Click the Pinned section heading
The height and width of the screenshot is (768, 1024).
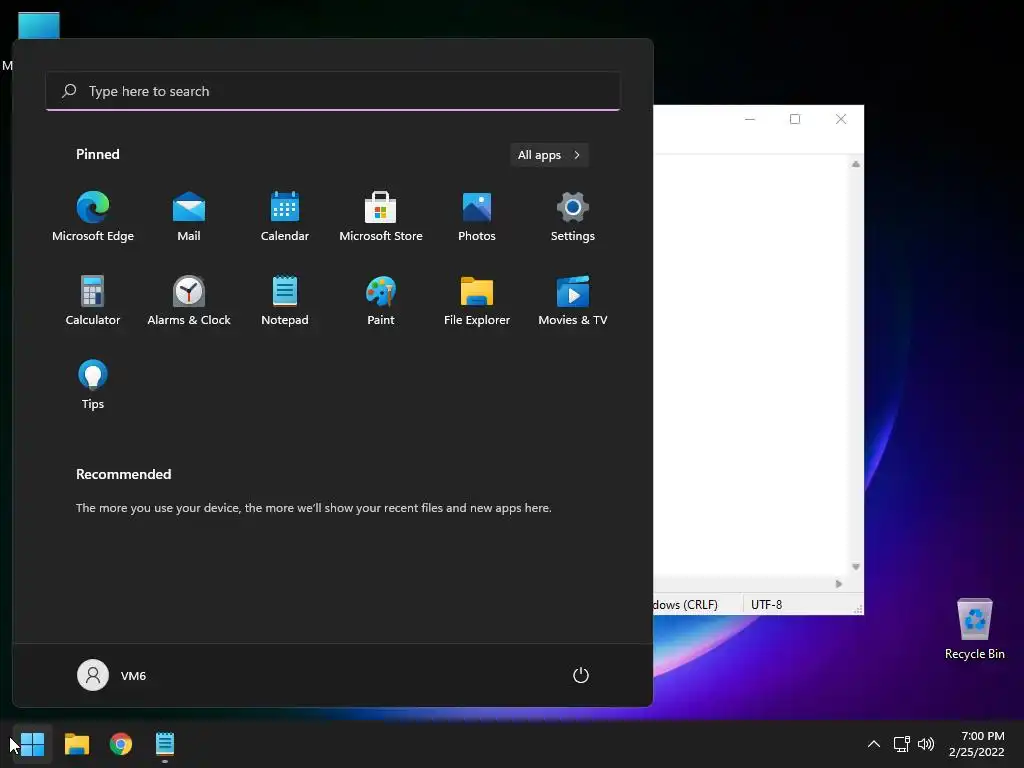[97, 154]
